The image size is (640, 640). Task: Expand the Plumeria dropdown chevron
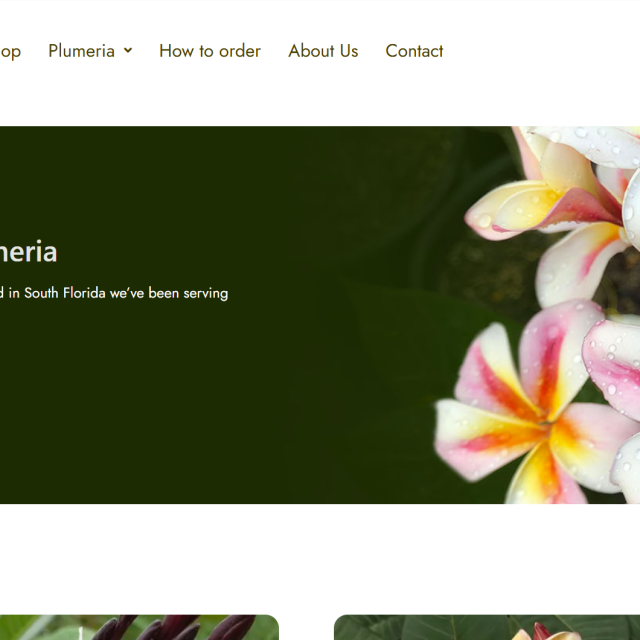click(128, 51)
